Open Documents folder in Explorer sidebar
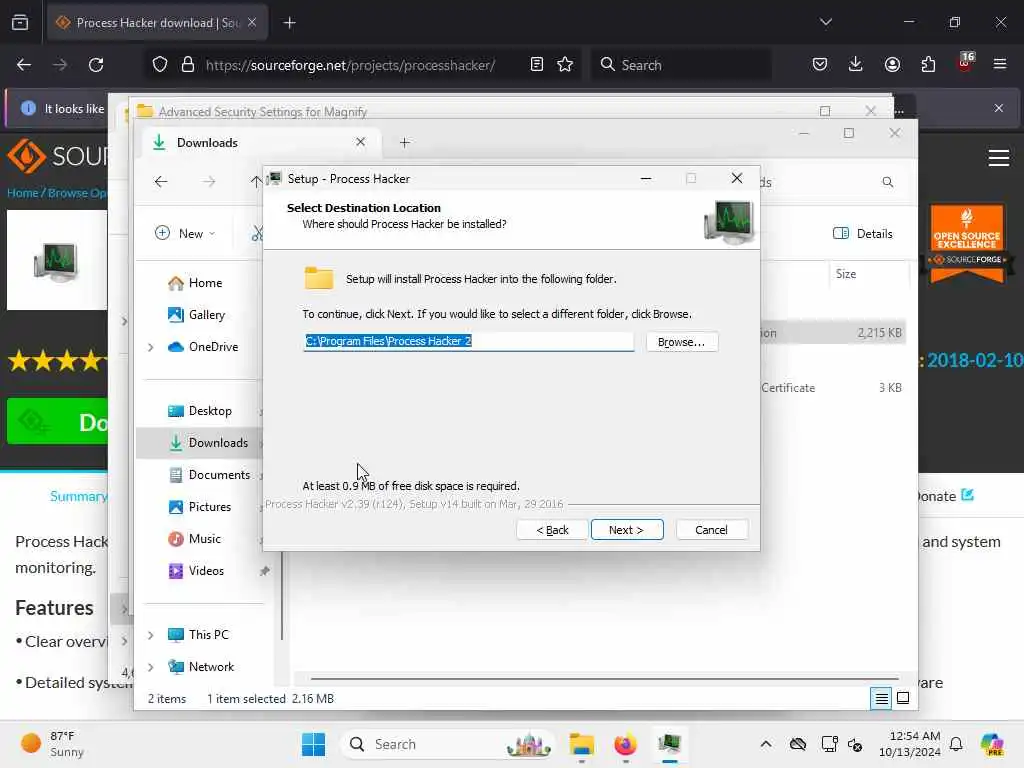The image size is (1024, 768). 209,475
